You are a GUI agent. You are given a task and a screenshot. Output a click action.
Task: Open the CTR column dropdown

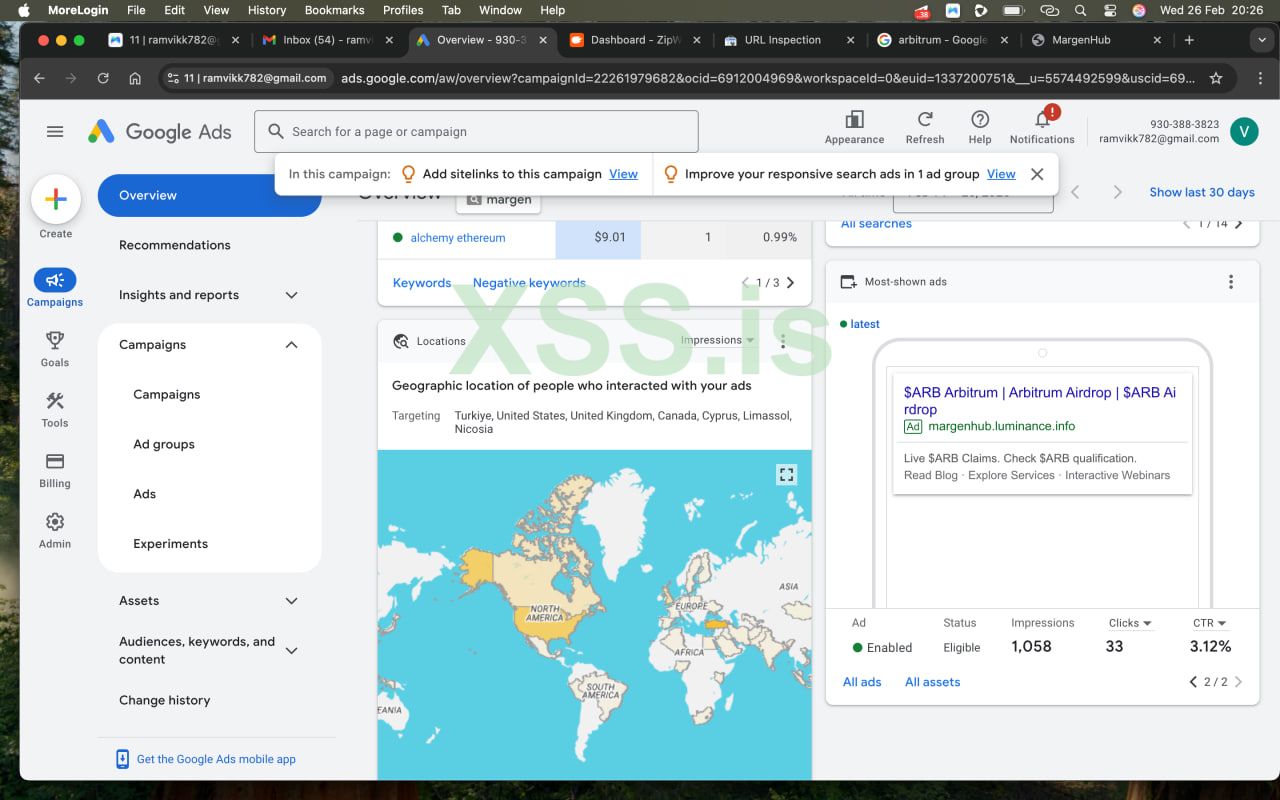pyautogui.click(x=1209, y=623)
